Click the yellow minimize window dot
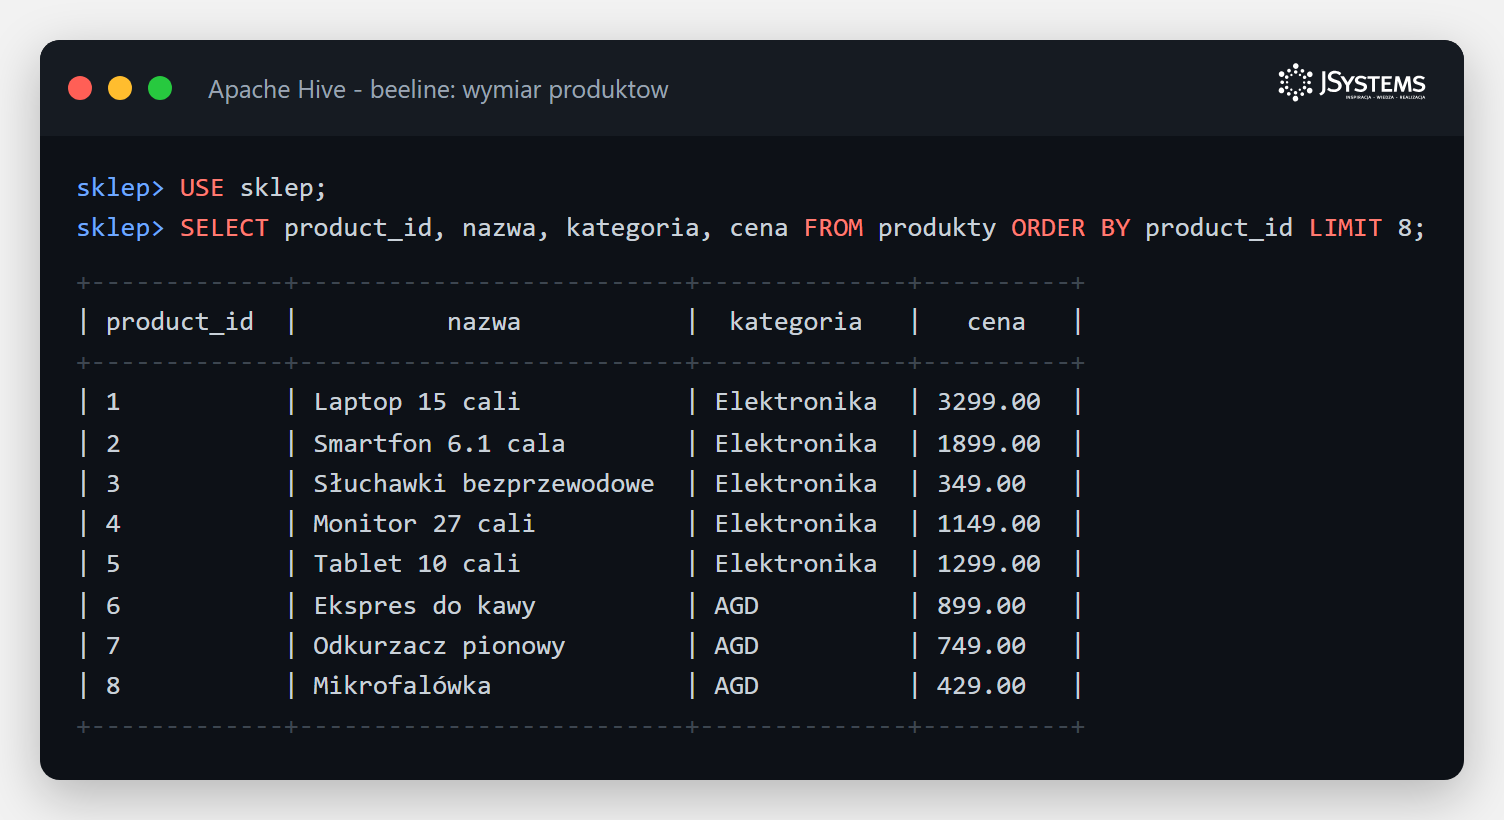 [120, 88]
